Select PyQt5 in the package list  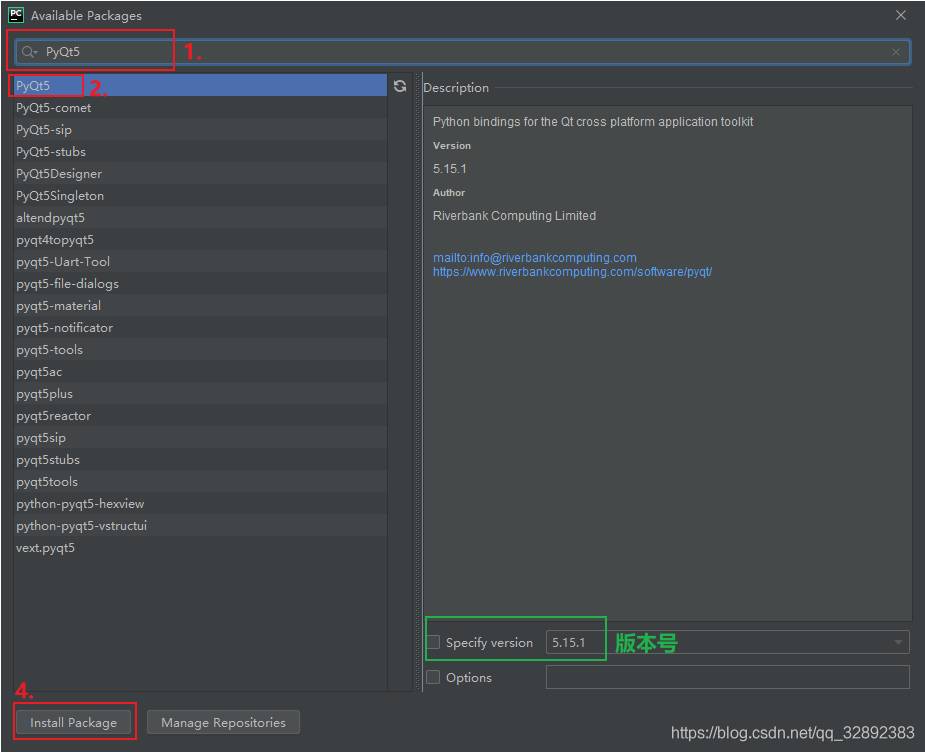pyautogui.click(x=33, y=86)
